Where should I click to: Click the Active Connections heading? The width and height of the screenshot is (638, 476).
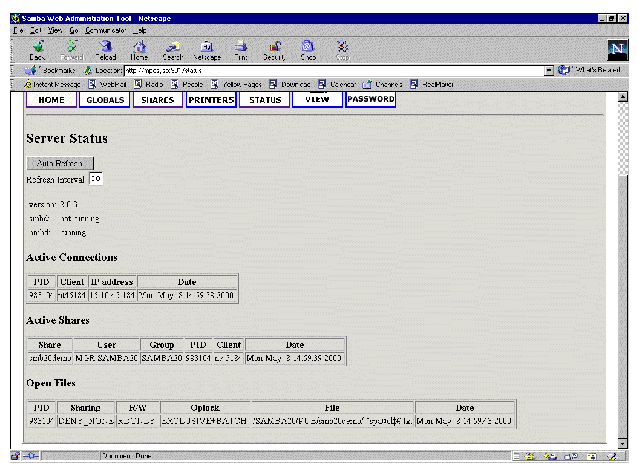(x=72, y=258)
